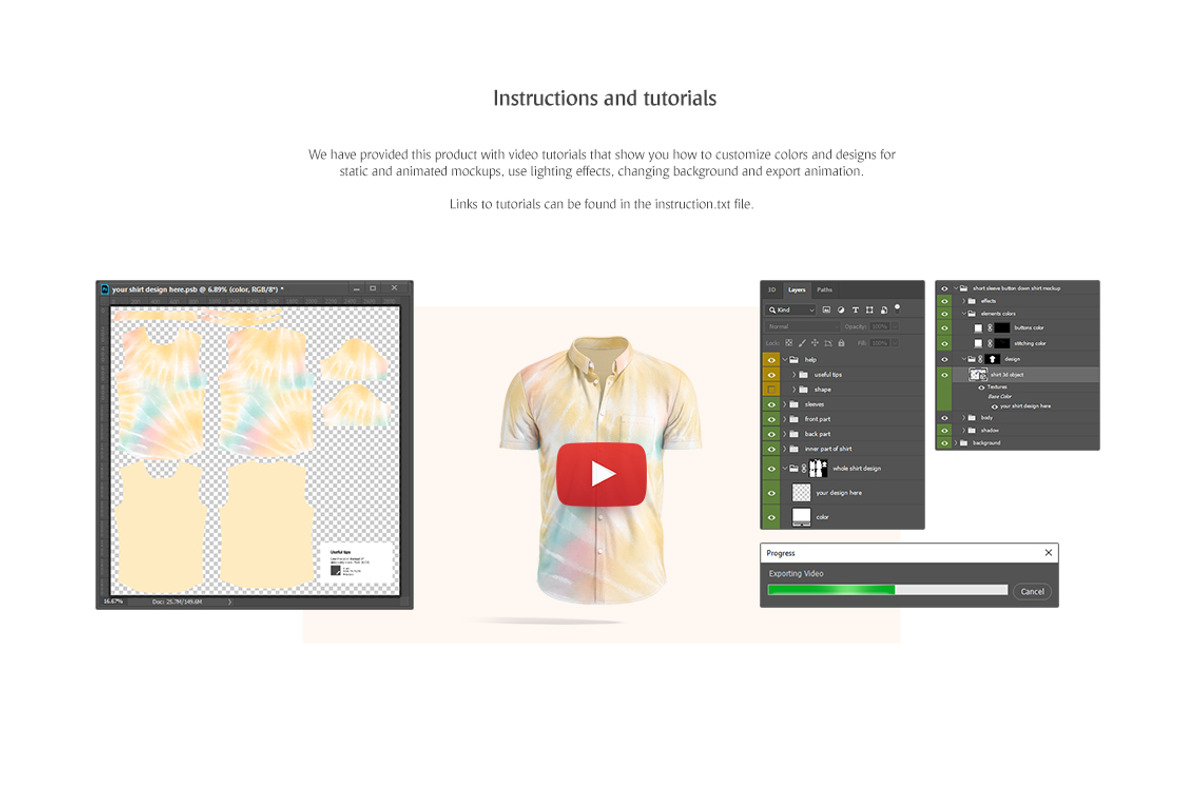Enable the smart object filter icon
1200x800 pixels.
[884, 310]
